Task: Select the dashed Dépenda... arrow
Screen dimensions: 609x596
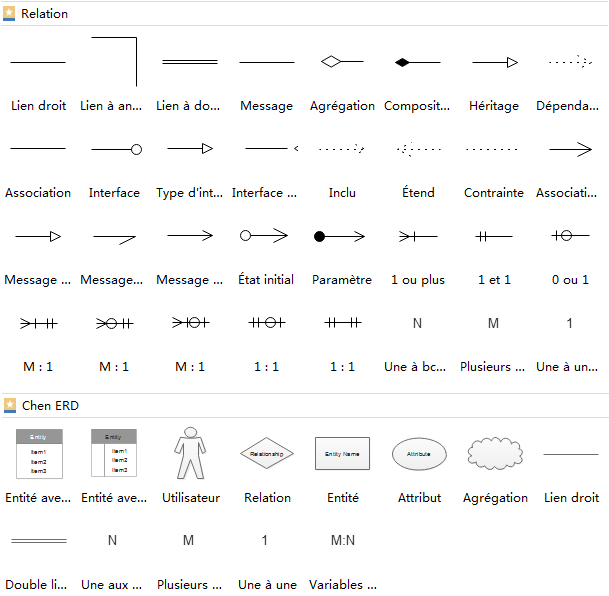Action: click(x=570, y=61)
